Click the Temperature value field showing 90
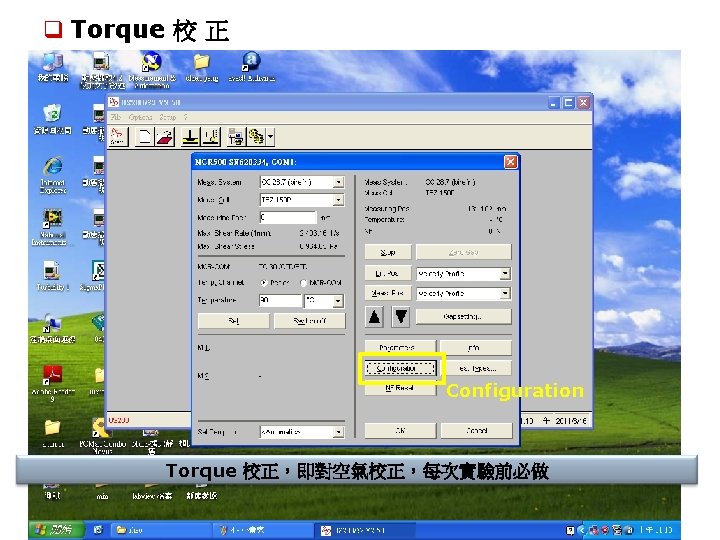Viewport: 720px width, 540px height. pyautogui.click(x=280, y=301)
